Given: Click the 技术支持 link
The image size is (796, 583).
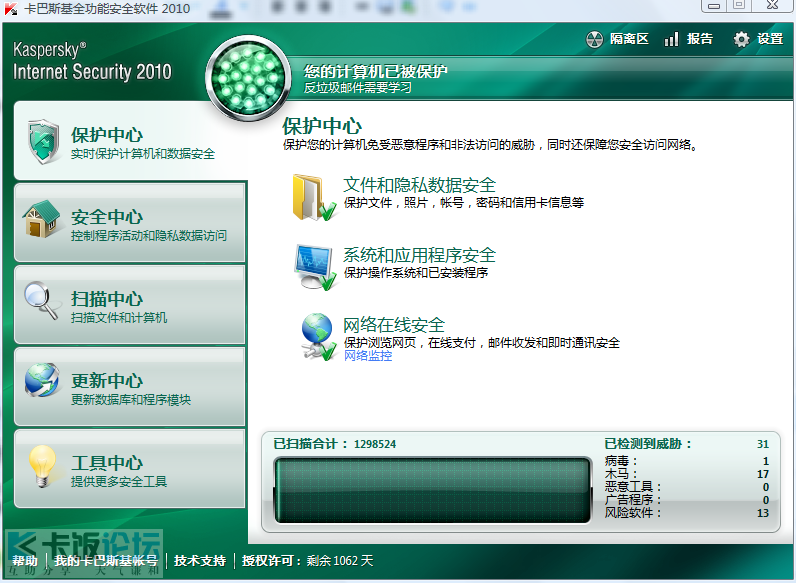Looking at the screenshot, I should pos(200,561).
